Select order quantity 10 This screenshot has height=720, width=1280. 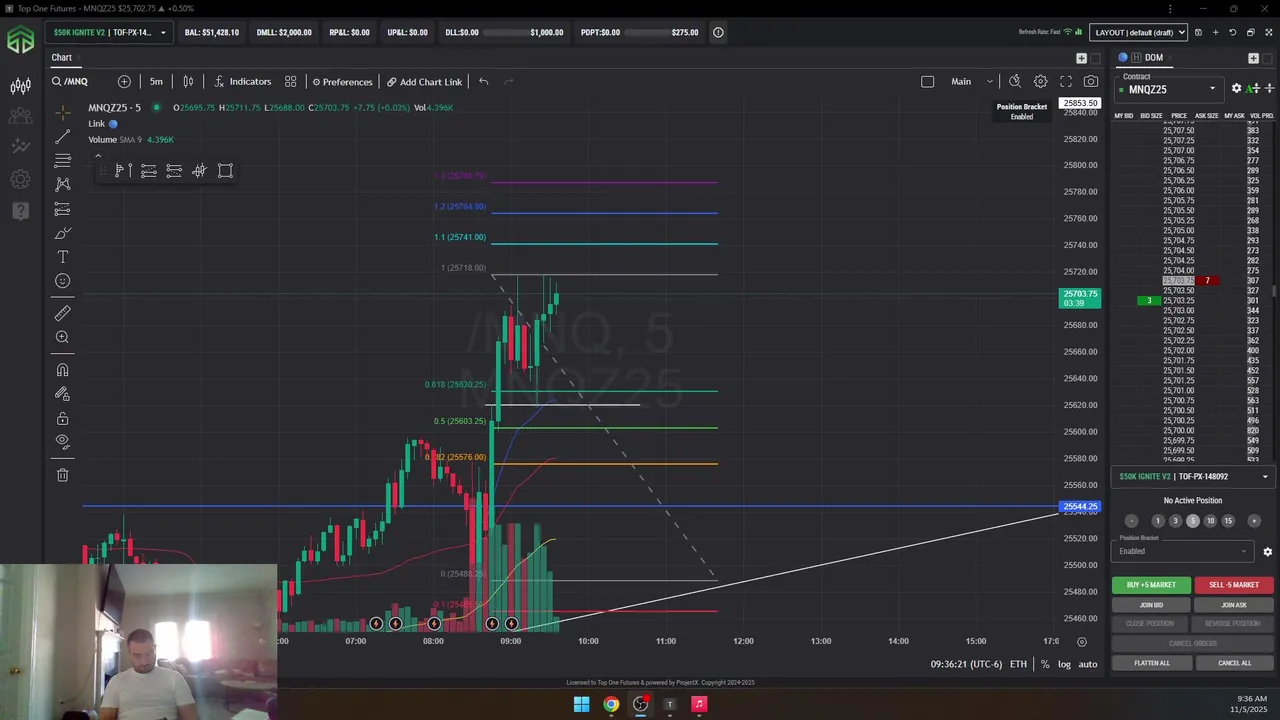pos(1210,521)
